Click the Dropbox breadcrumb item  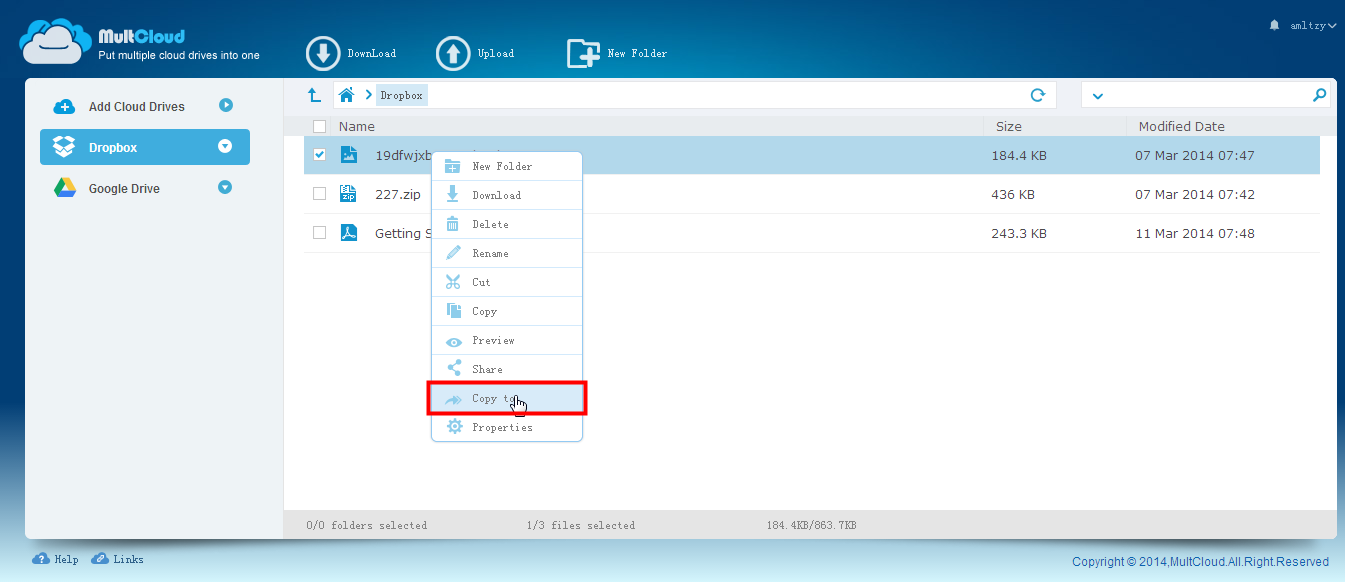click(401, 95)
